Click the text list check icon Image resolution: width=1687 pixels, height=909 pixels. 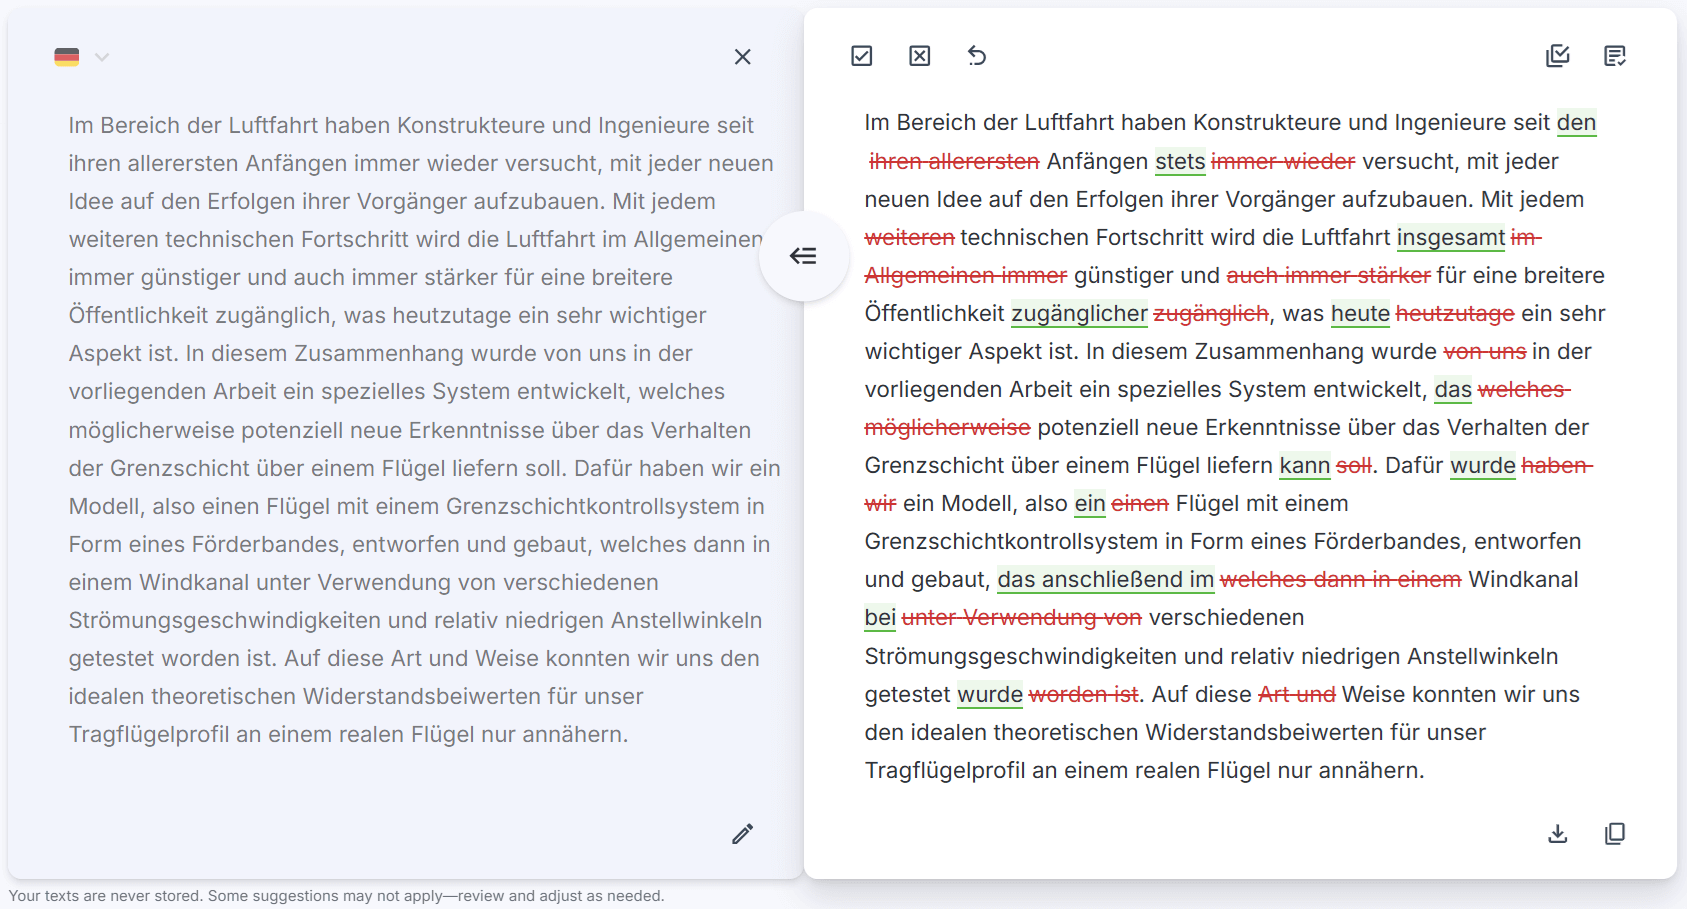tap(1615, 56)
